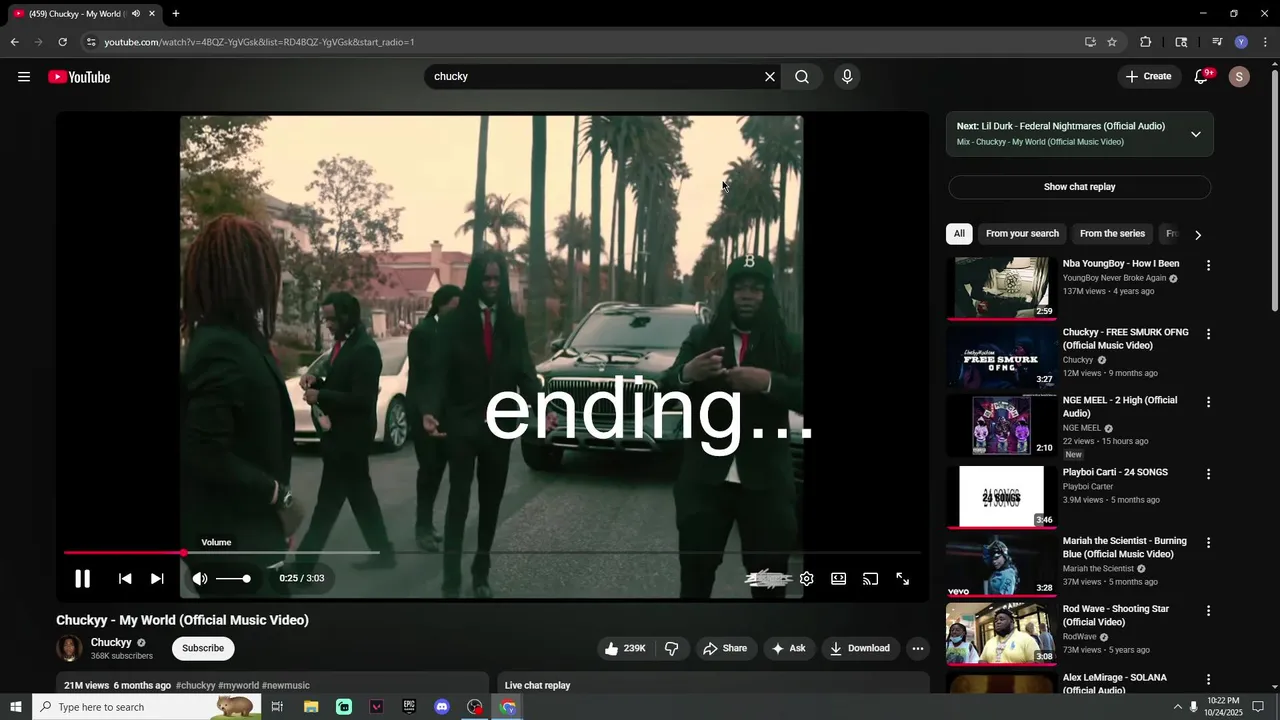The width and height of the screenshot is (1280, 720).
Task: Start voice search with microphone icon
Action: tap(847, 77)
